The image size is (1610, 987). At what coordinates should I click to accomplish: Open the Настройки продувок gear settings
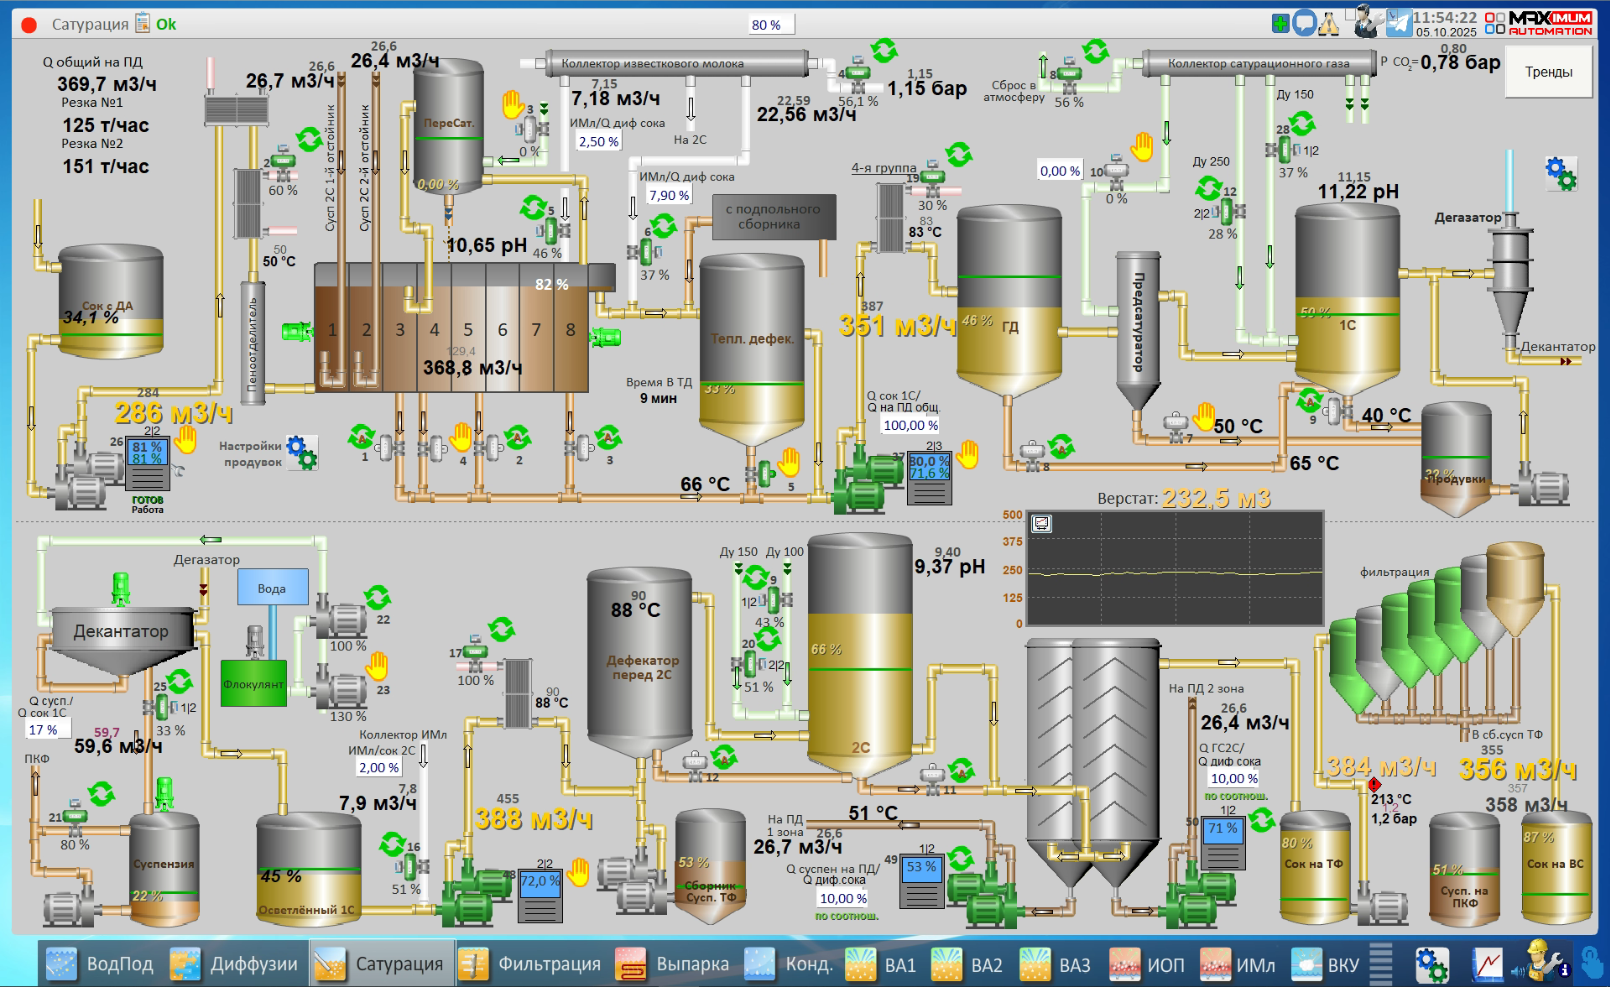[302, 453]
